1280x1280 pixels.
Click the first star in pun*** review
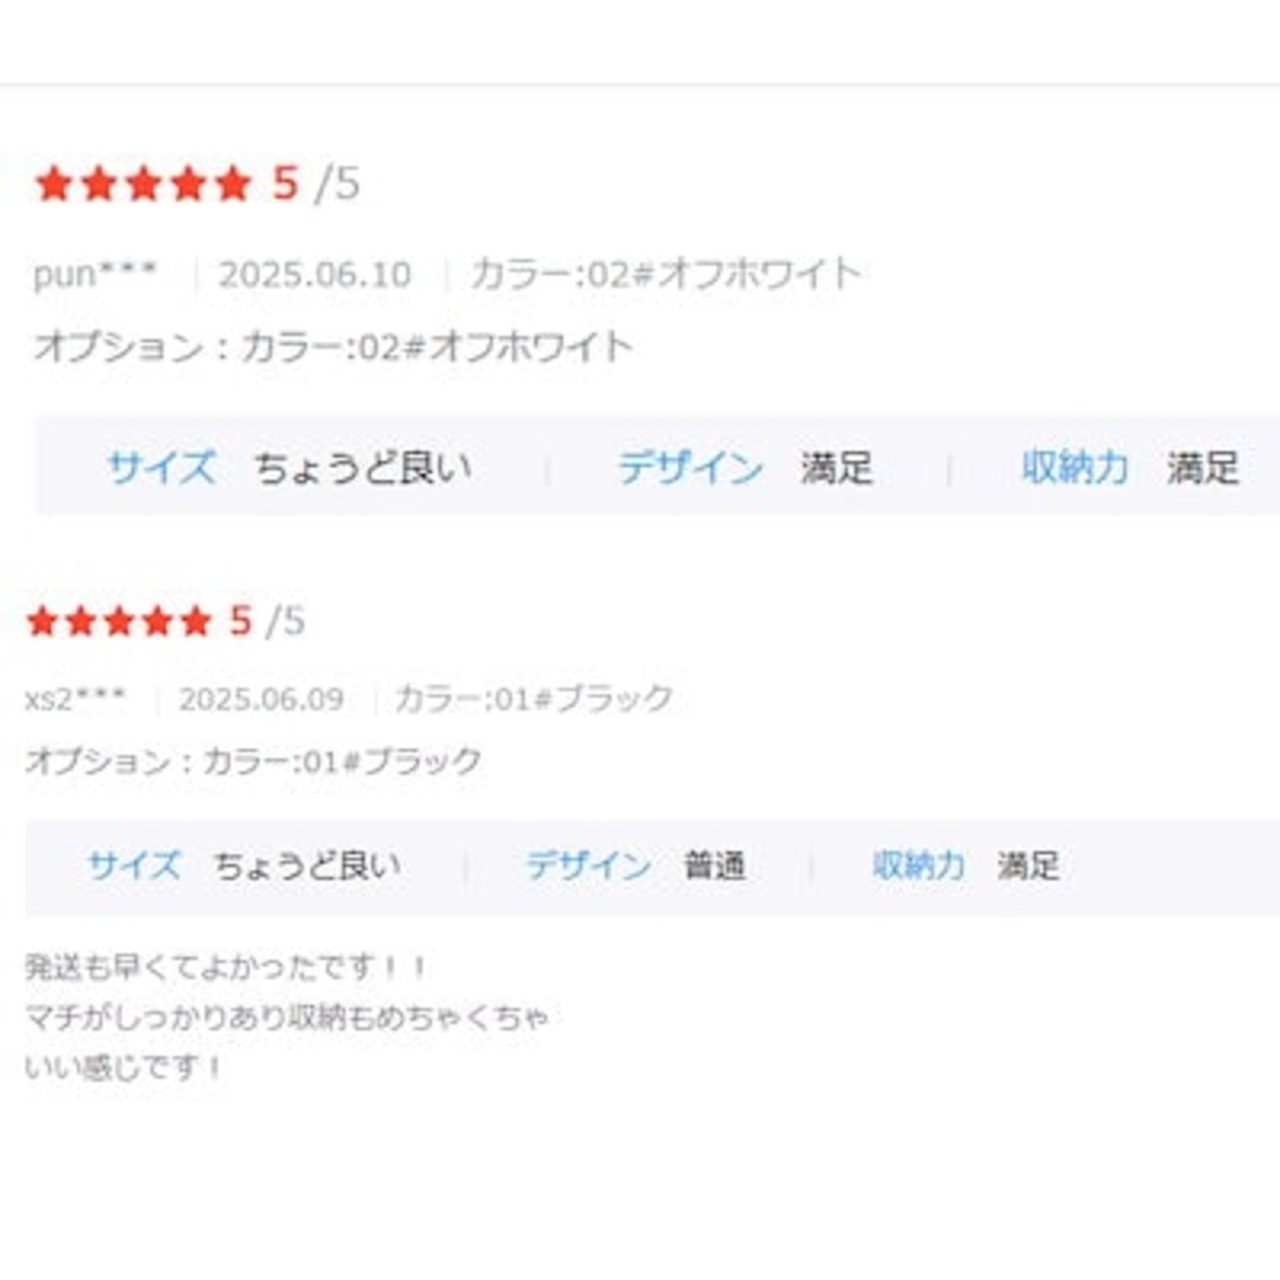click(53, 184)
